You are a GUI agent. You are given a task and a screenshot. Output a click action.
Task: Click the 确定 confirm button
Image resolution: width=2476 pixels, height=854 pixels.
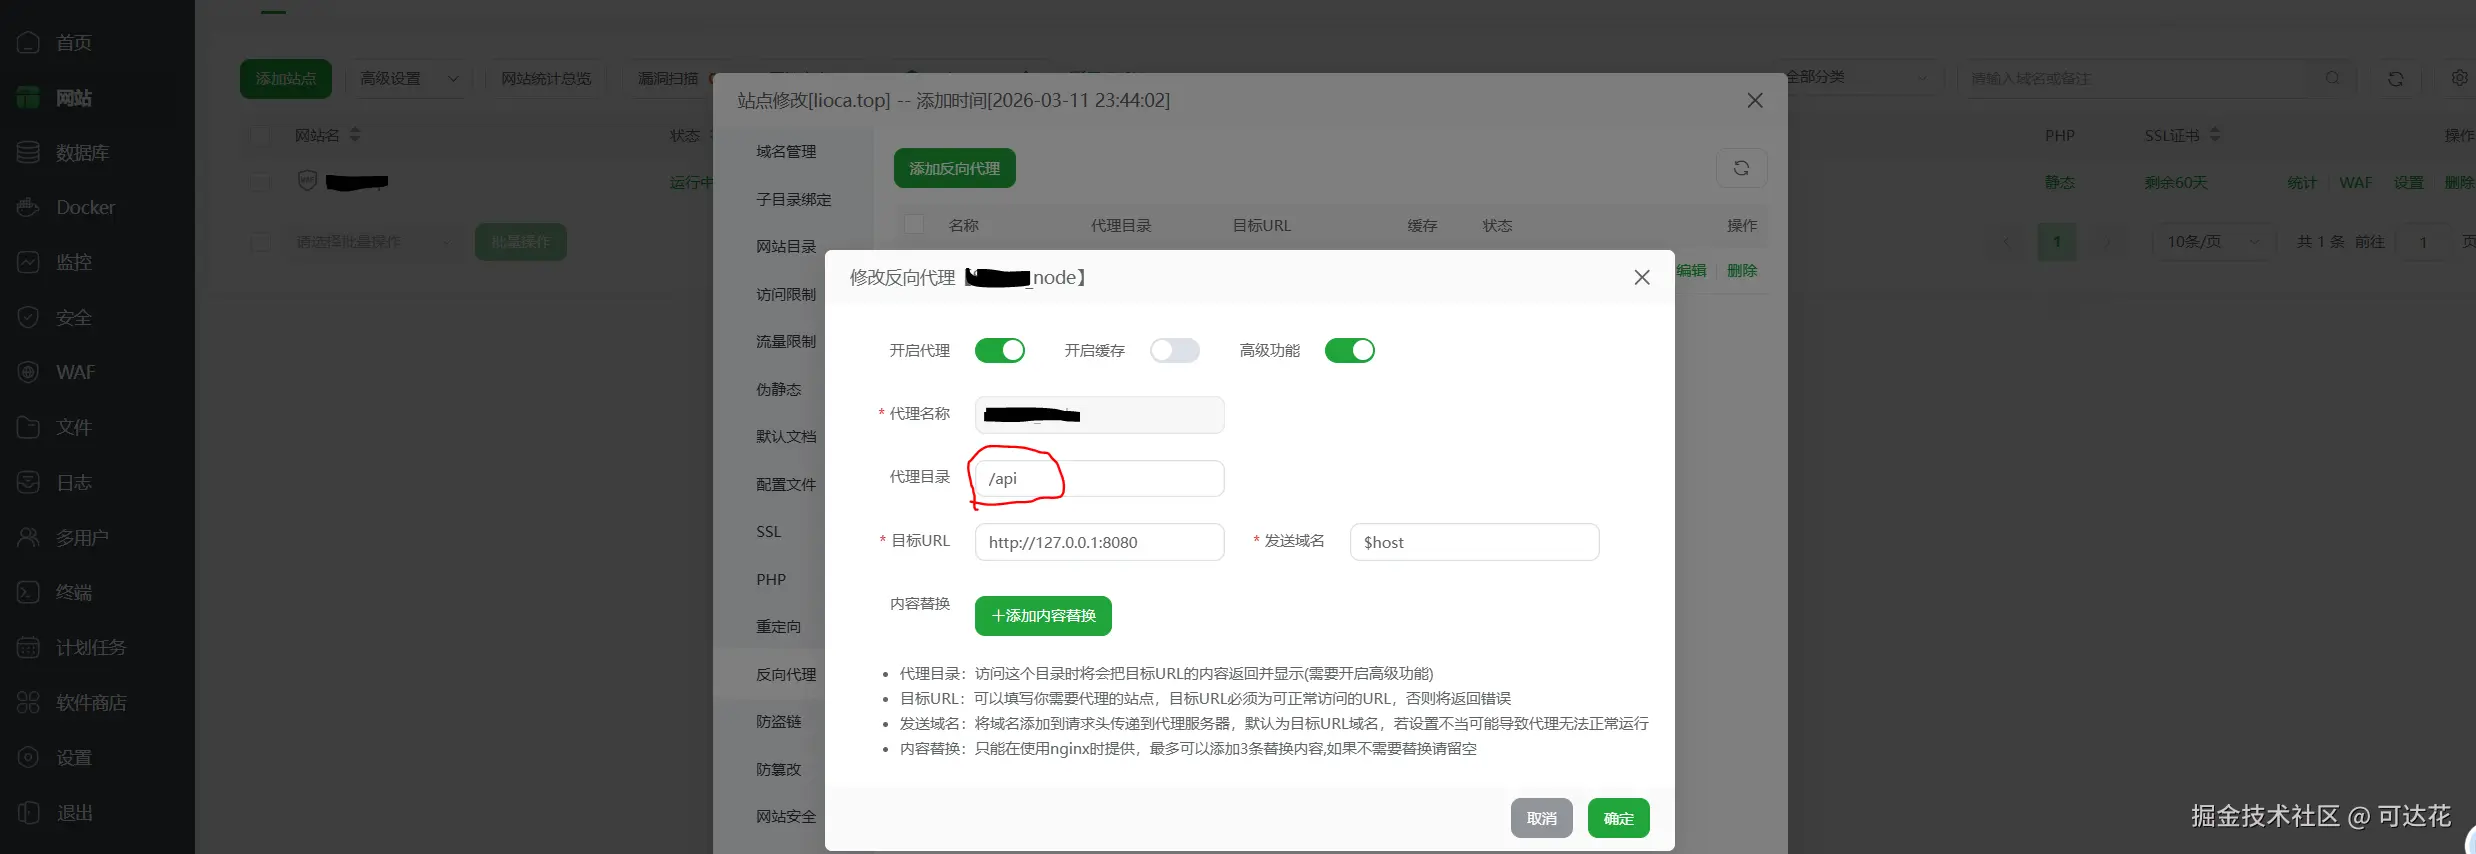[x=1618, y=818]
